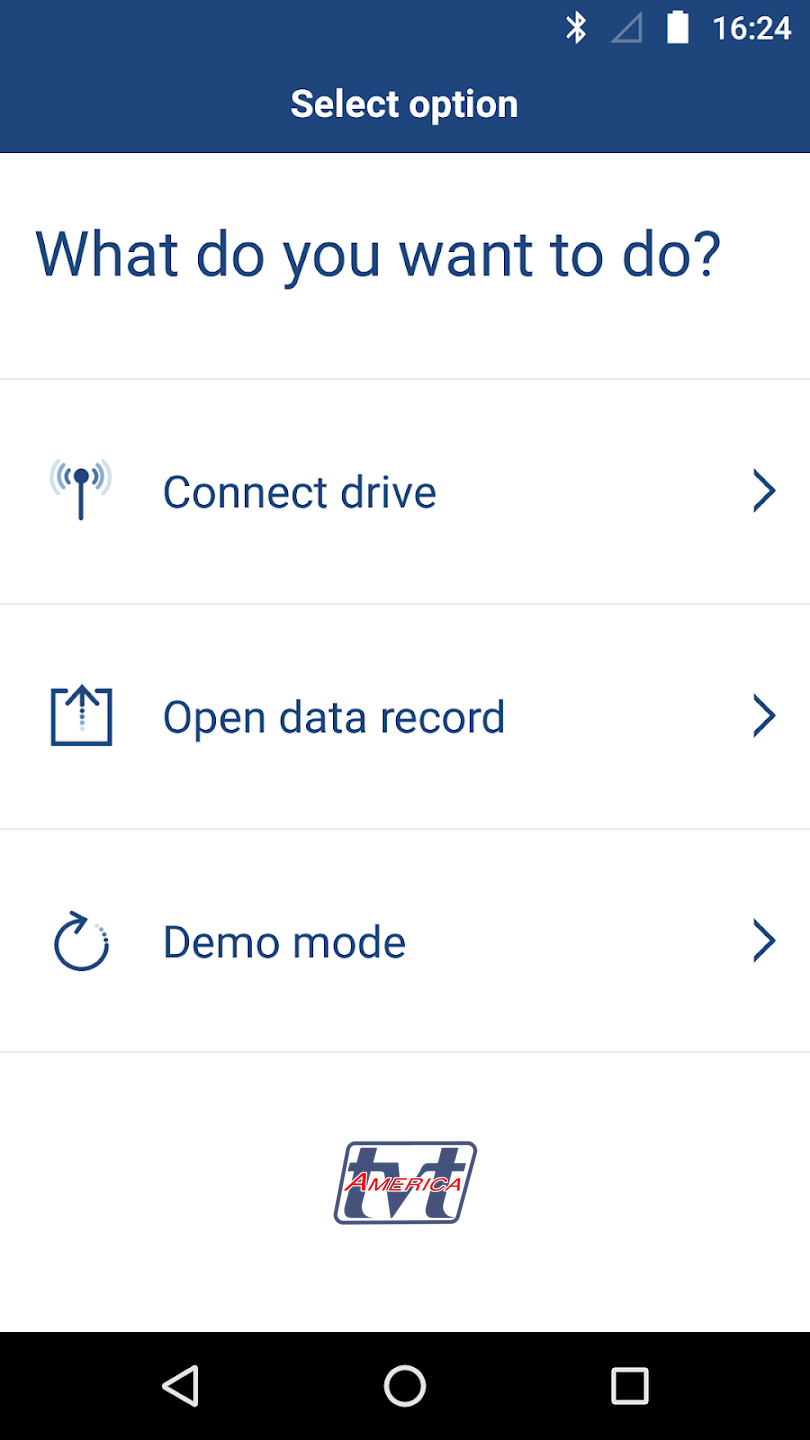Expand the Connect drive chevron arrow

tap(764, 492)
